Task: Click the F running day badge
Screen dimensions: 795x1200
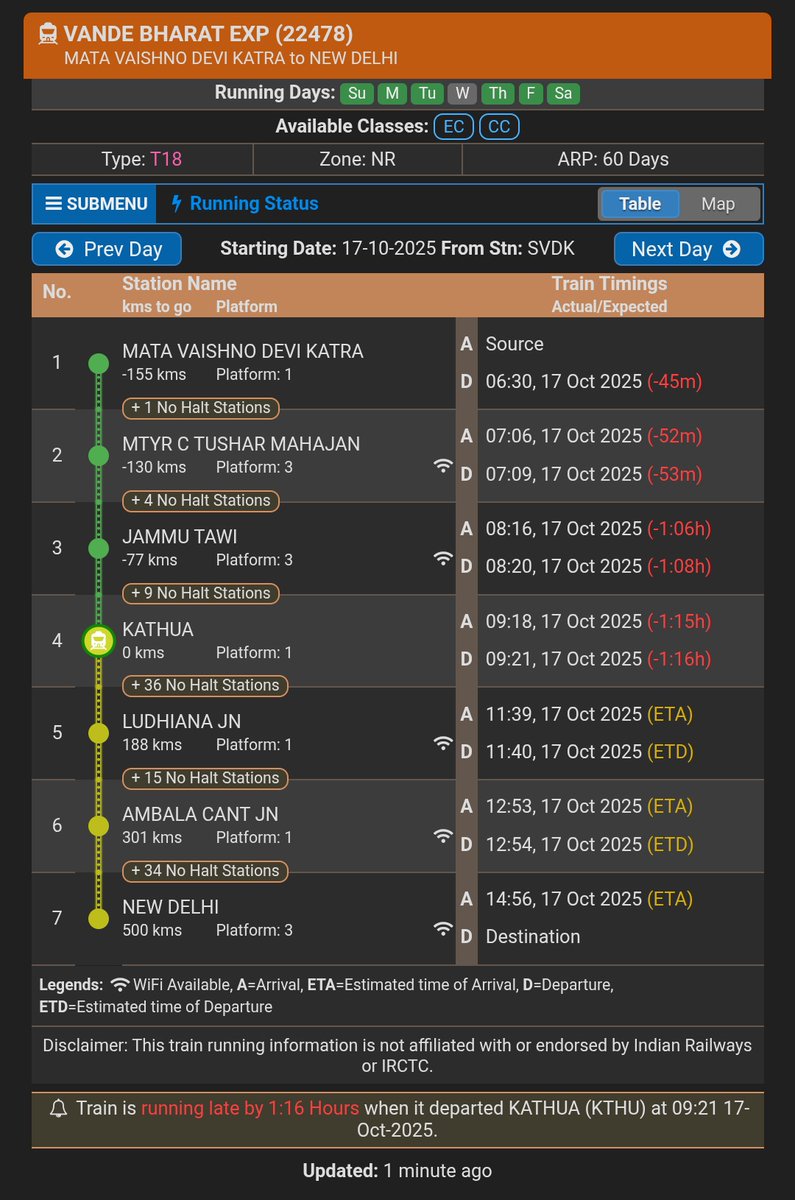Action: 530,94
